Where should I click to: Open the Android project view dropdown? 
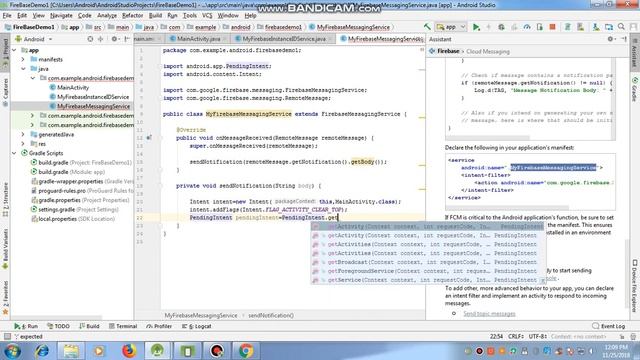34,39
